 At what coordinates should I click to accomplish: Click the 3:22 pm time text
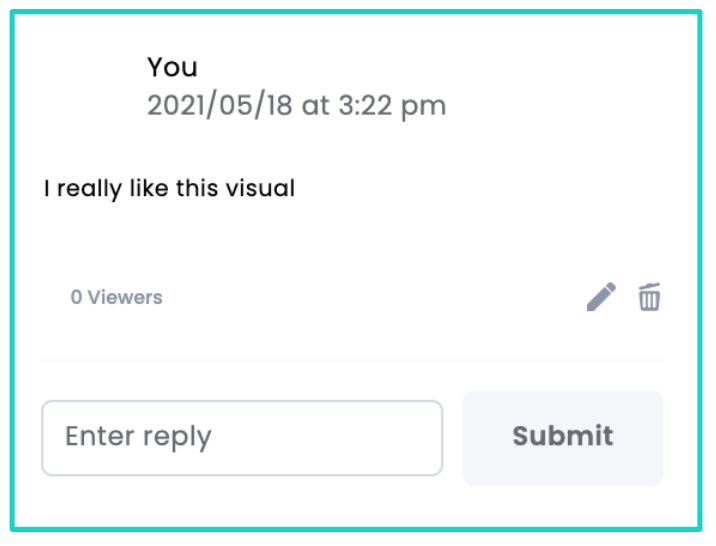coord(392,106)
